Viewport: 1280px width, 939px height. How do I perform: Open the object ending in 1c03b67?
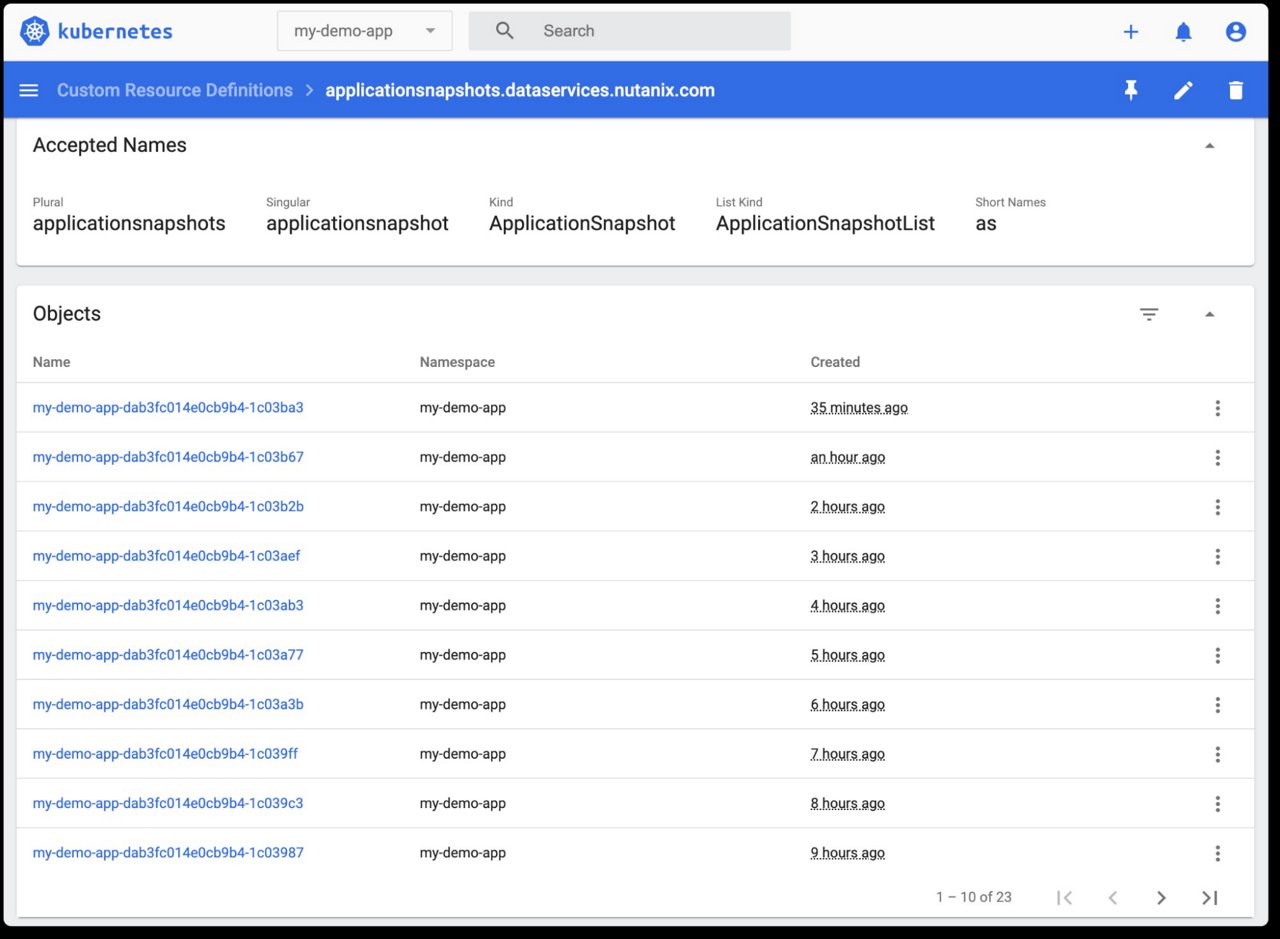click(168, 457)
